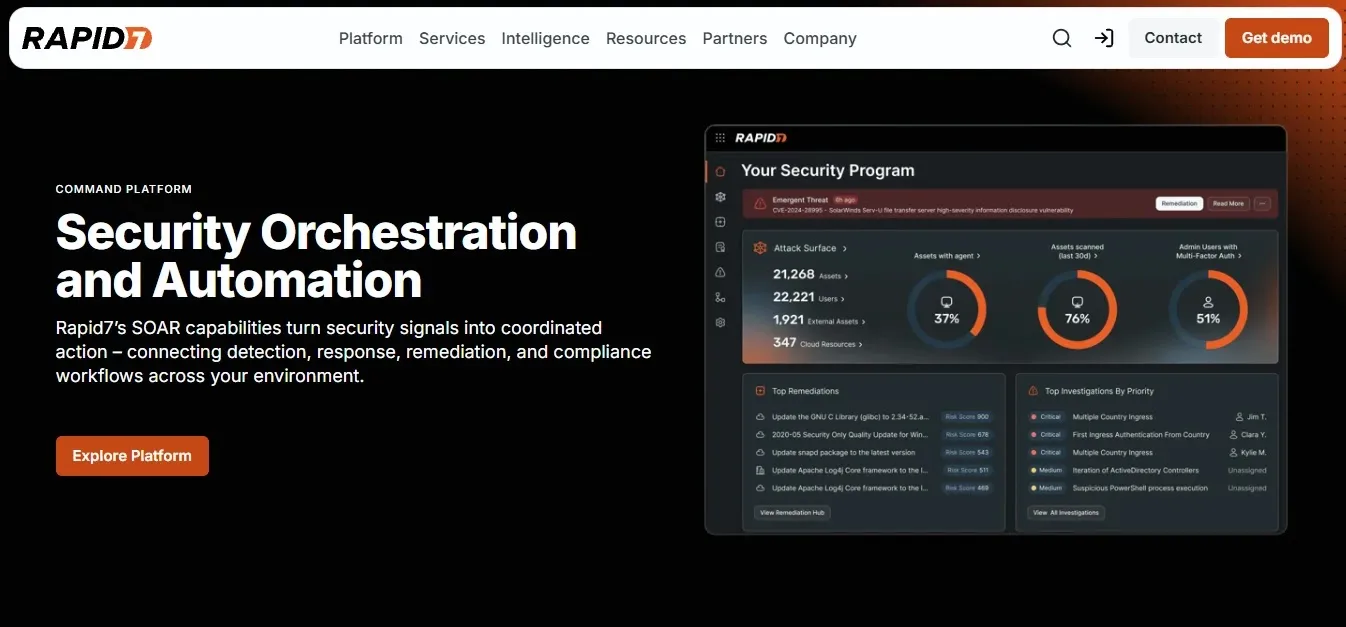Open the Resources menu

[x=646, y=38]
